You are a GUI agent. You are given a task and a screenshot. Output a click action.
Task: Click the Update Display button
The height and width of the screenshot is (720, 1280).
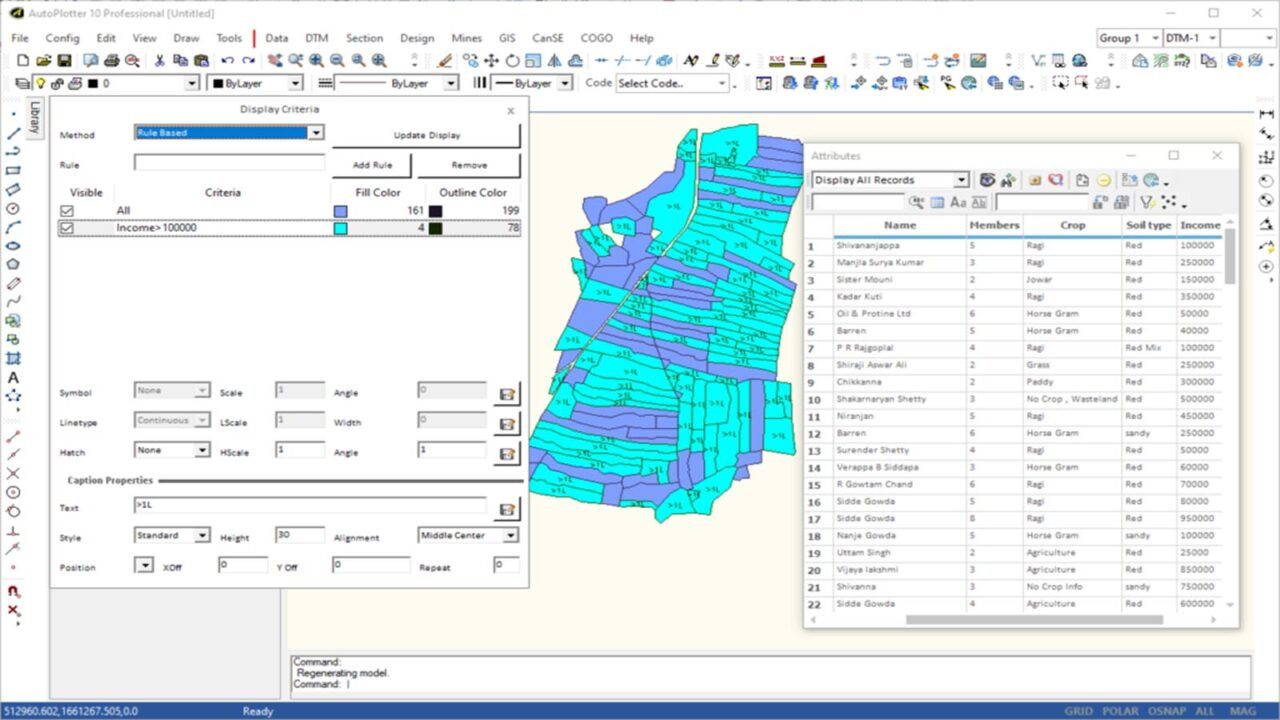[x=426, y=135]
